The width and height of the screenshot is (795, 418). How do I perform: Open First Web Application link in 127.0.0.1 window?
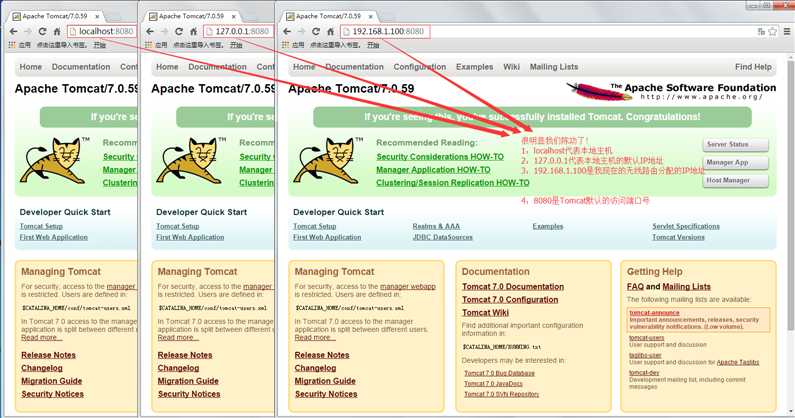(190, 237)
